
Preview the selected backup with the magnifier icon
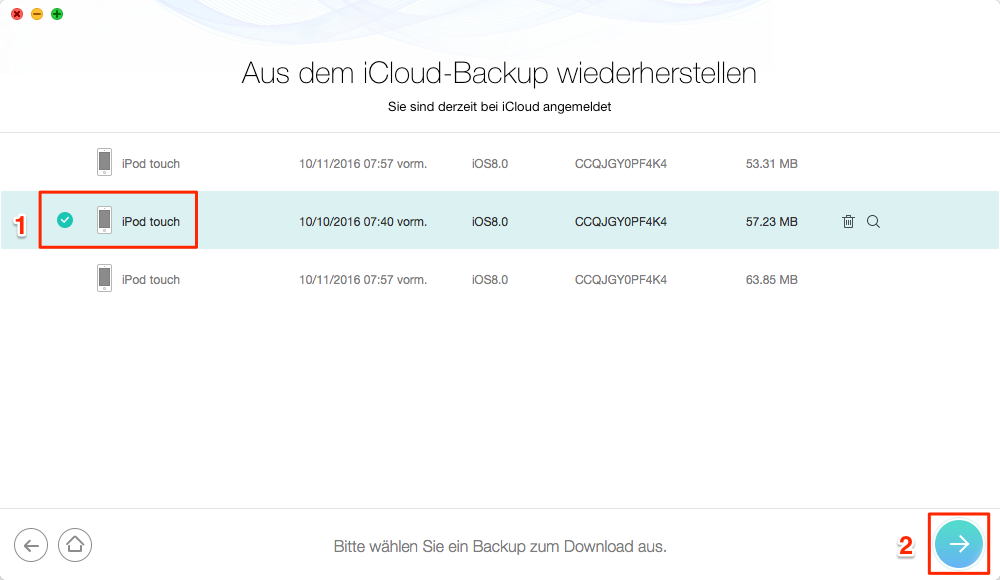pos(873,221)
